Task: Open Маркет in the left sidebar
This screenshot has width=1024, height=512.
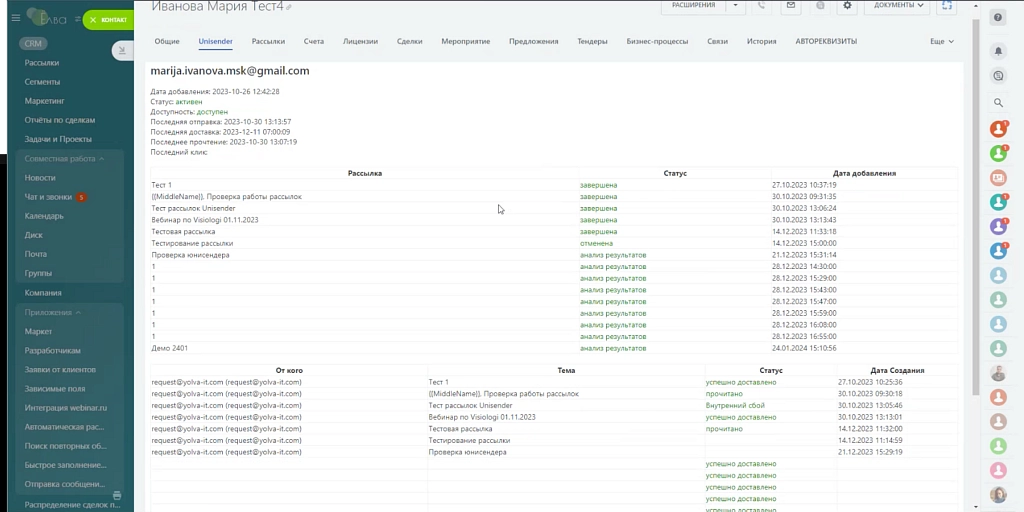Action: coord(39,332)
